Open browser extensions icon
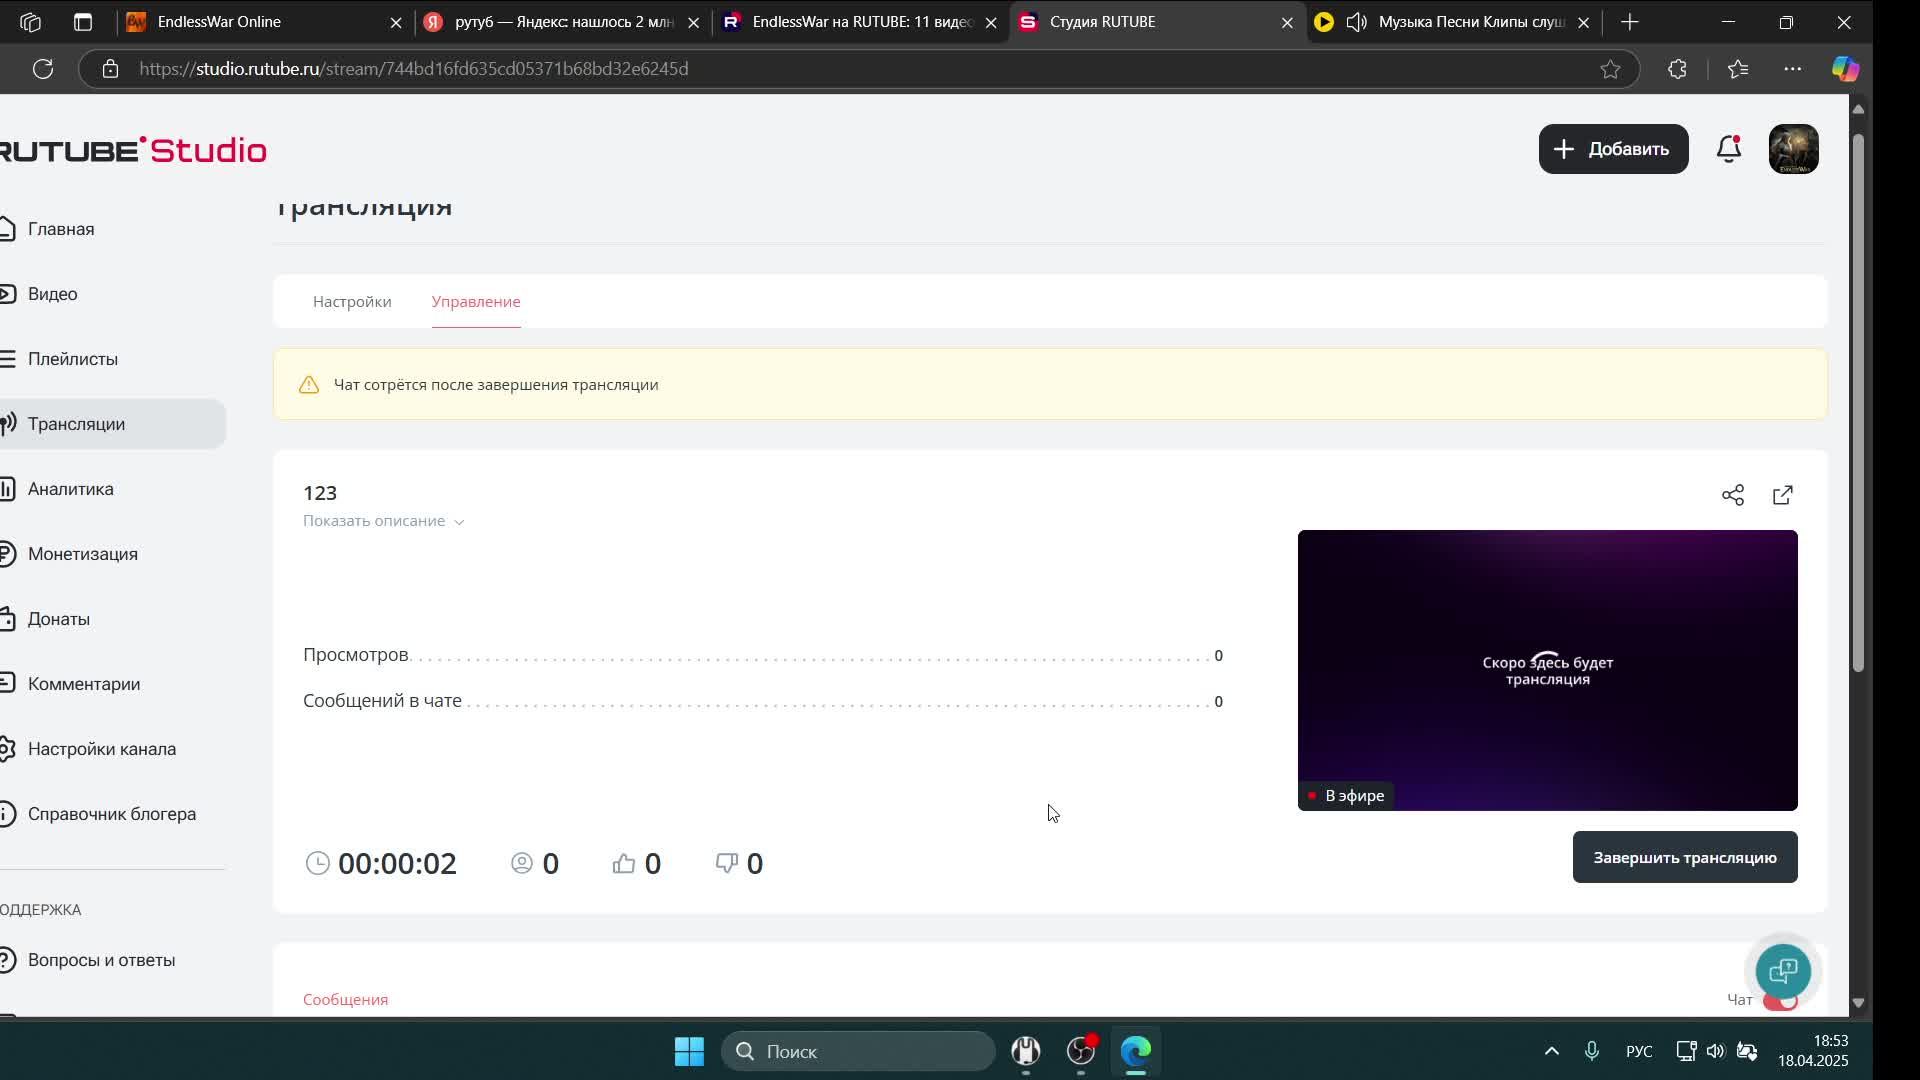Viewport: 1920px width, 1080px height. click(1677, 69)
